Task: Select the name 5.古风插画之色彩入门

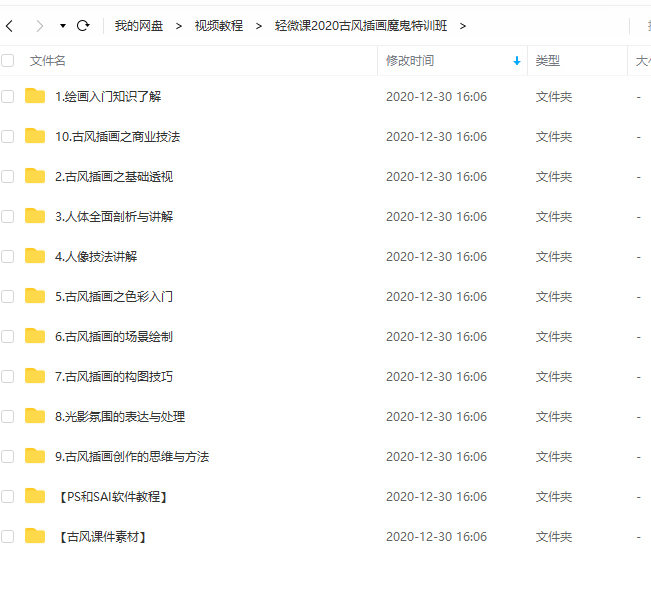Action: point(114,296)
